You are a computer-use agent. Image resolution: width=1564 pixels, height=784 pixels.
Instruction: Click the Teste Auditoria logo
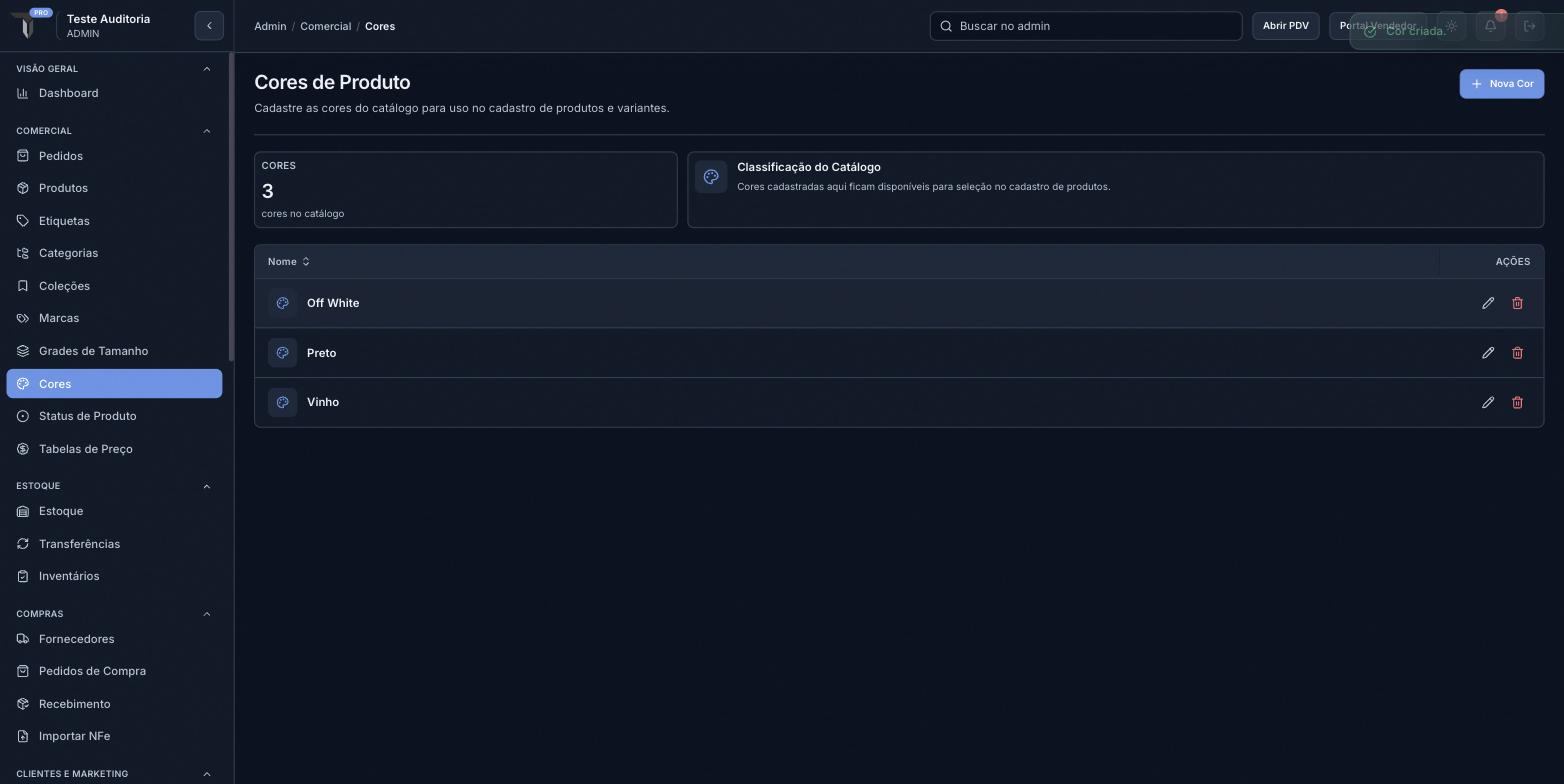pyautogui.click(x=27, y=24)
